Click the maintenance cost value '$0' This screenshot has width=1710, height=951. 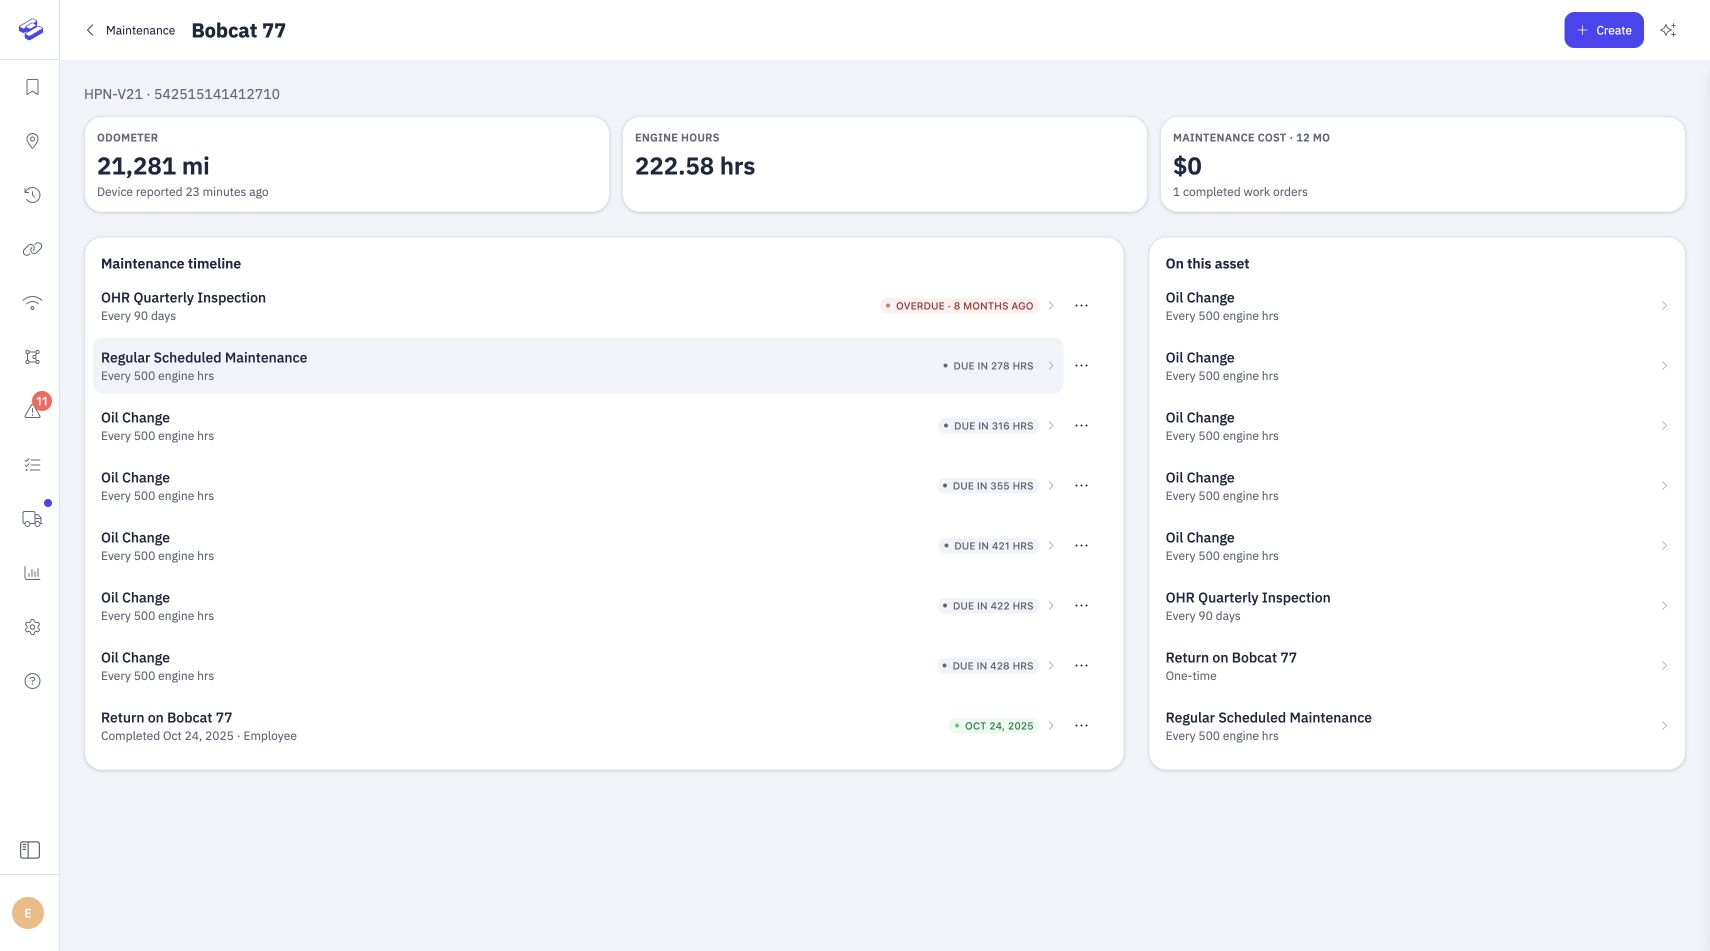coord(1187,166)
